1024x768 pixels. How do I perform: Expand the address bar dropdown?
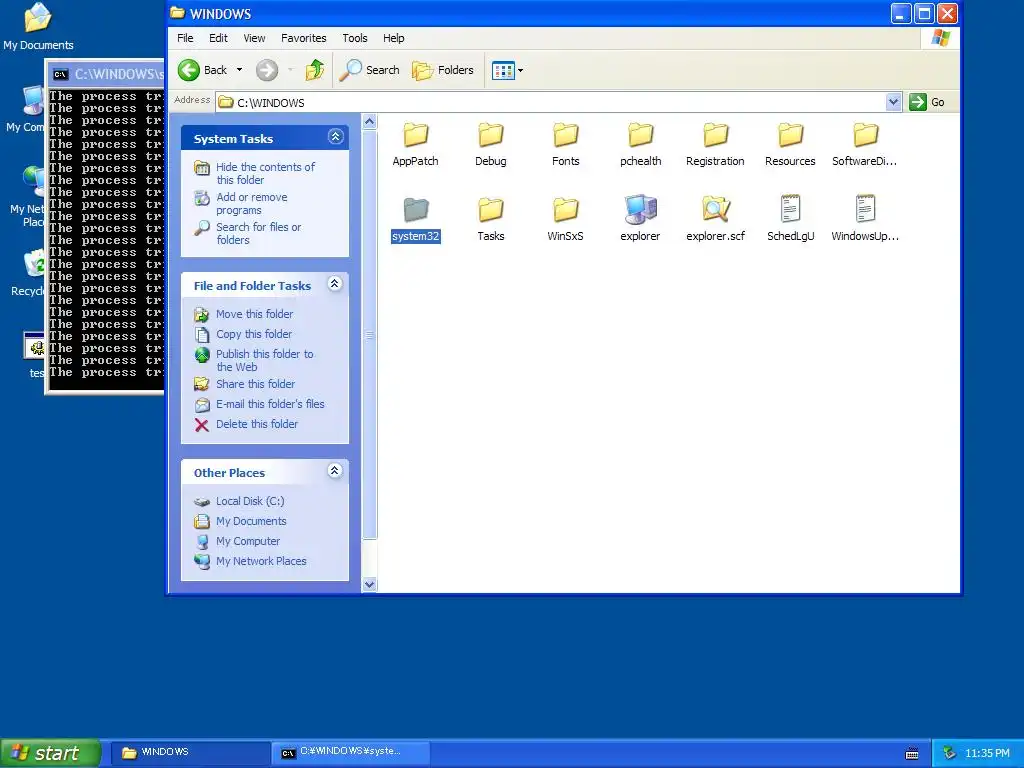pos(893,102)
